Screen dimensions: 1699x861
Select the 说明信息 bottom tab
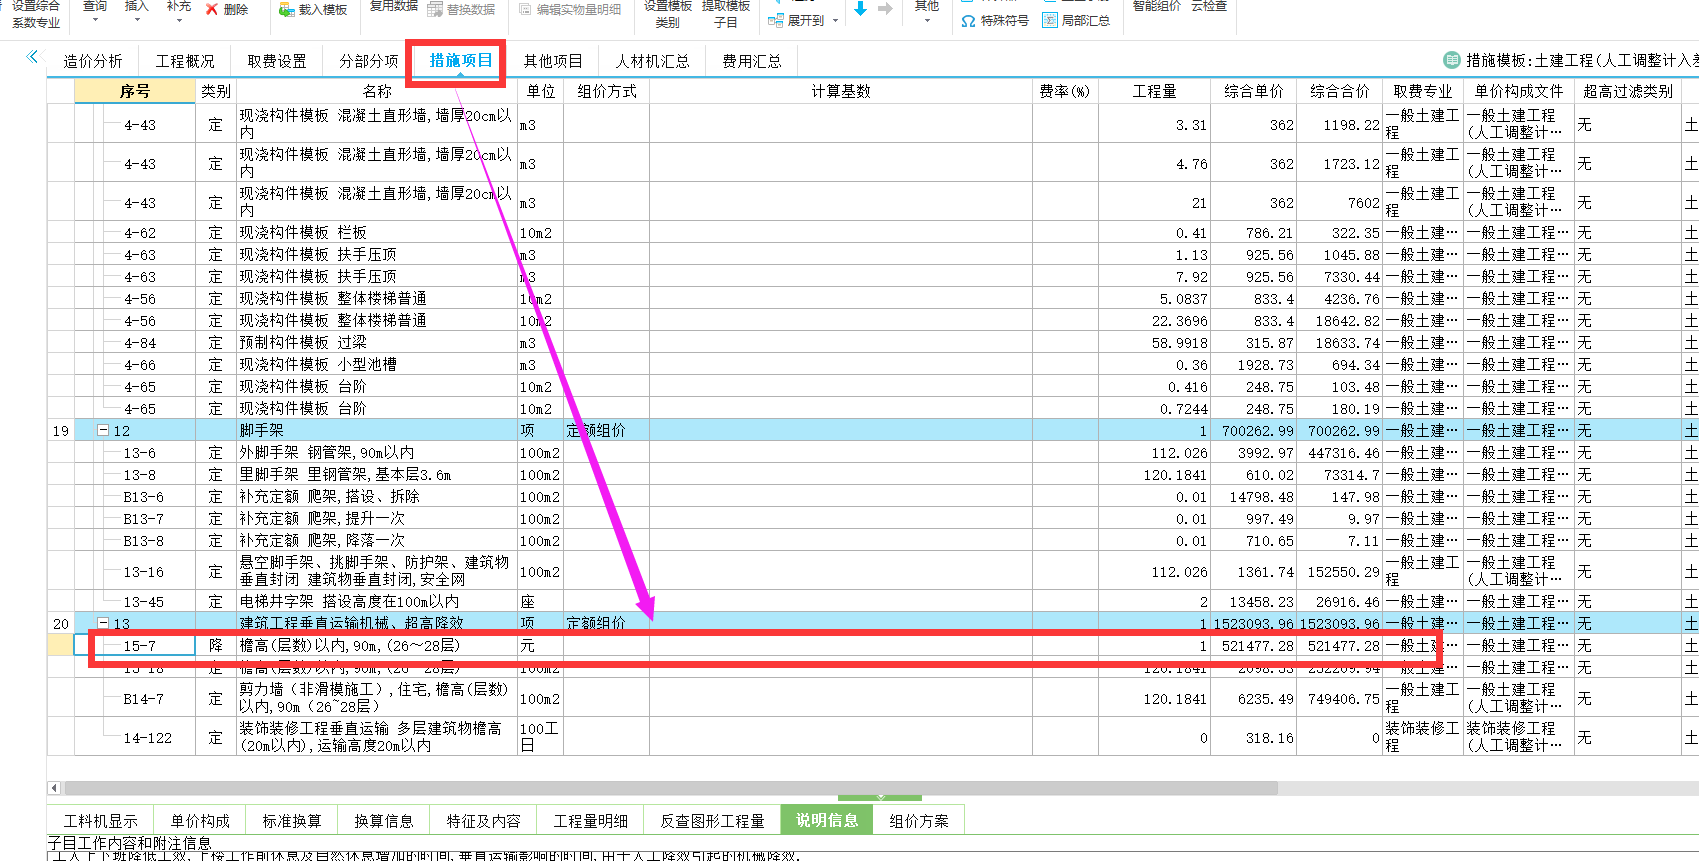pyautogui.click(x=827, y=820)
